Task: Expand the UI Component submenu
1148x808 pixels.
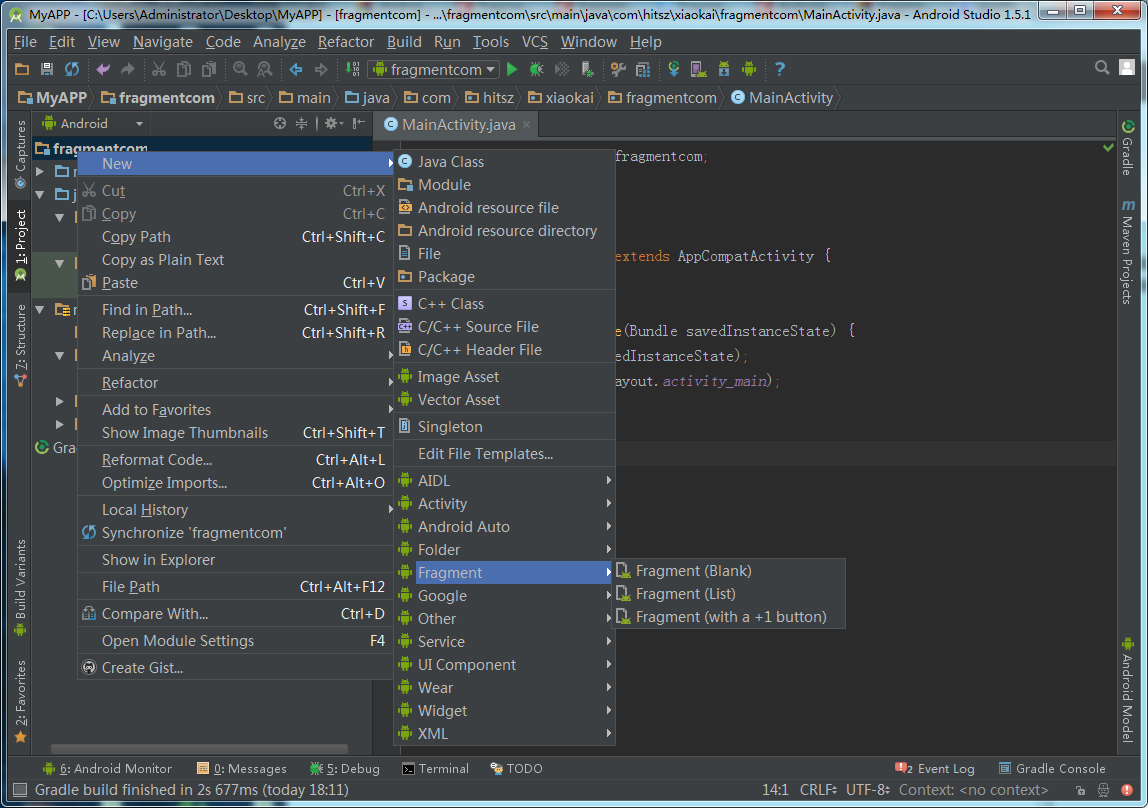Action: (504, 665)
